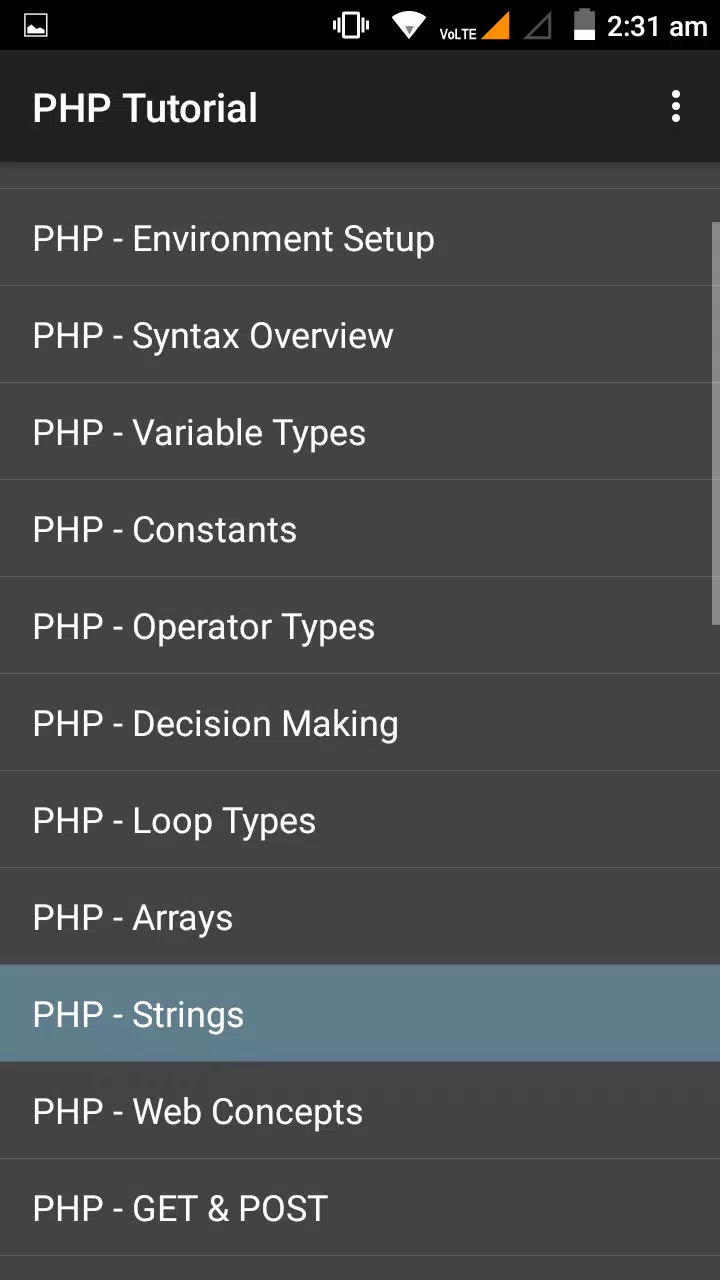This screenshot has width=720, height=1280.
Task: Tap the 2:31 am clock
Action: point(657,26)
